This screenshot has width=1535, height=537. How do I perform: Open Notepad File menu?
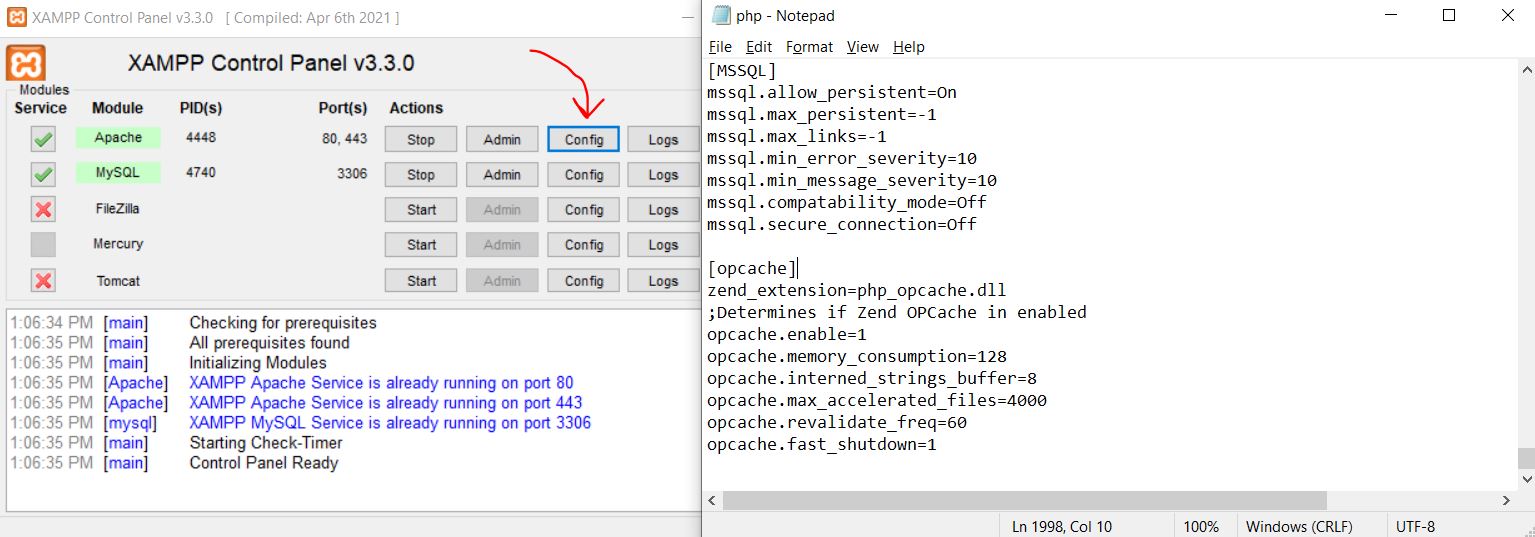(x=720, y=47)
